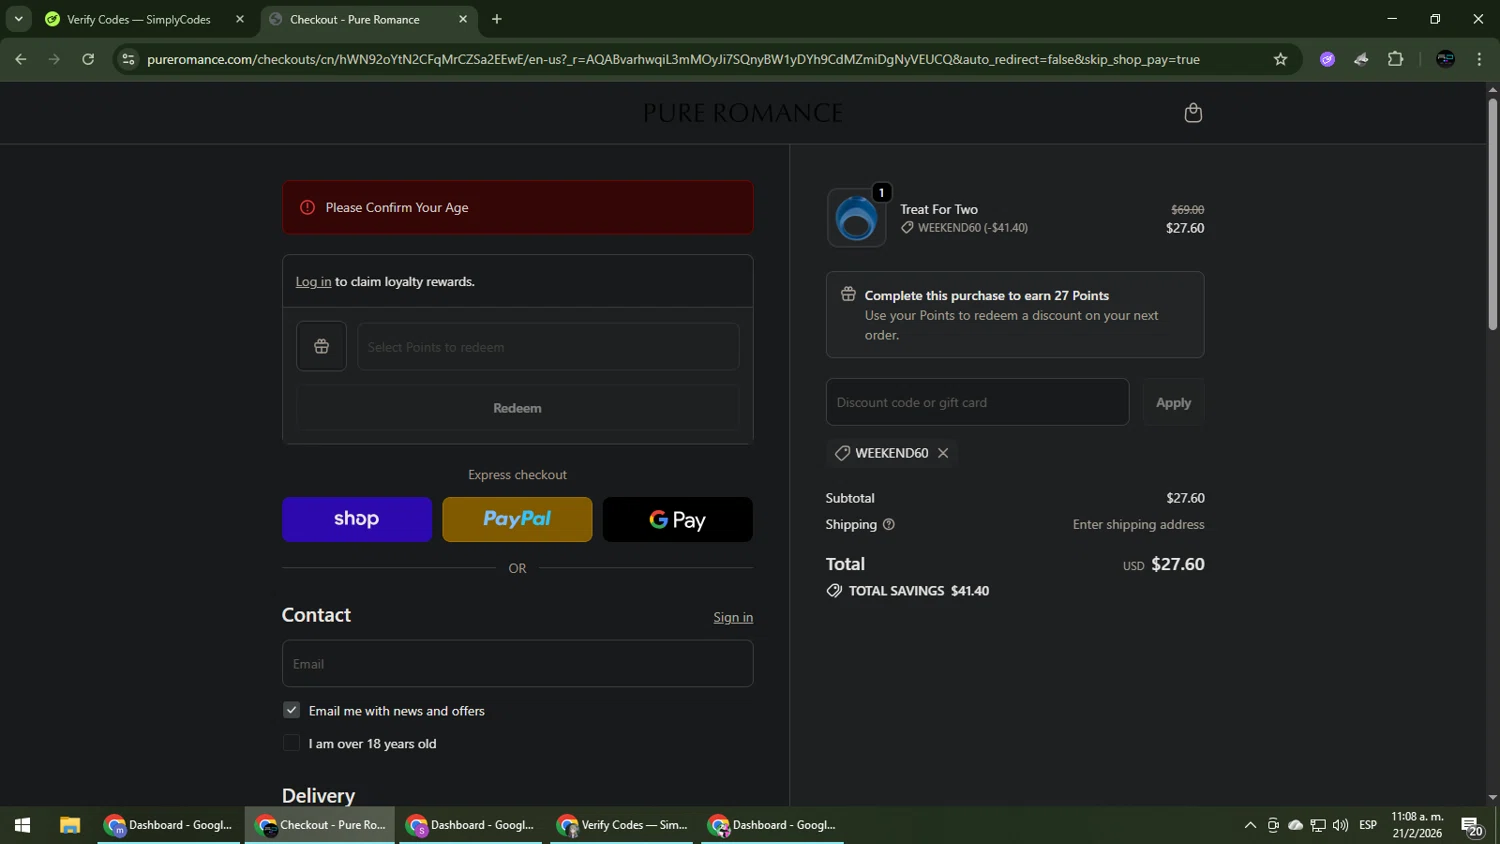
Task: Reload the checkout page
Action: point(88,59)
